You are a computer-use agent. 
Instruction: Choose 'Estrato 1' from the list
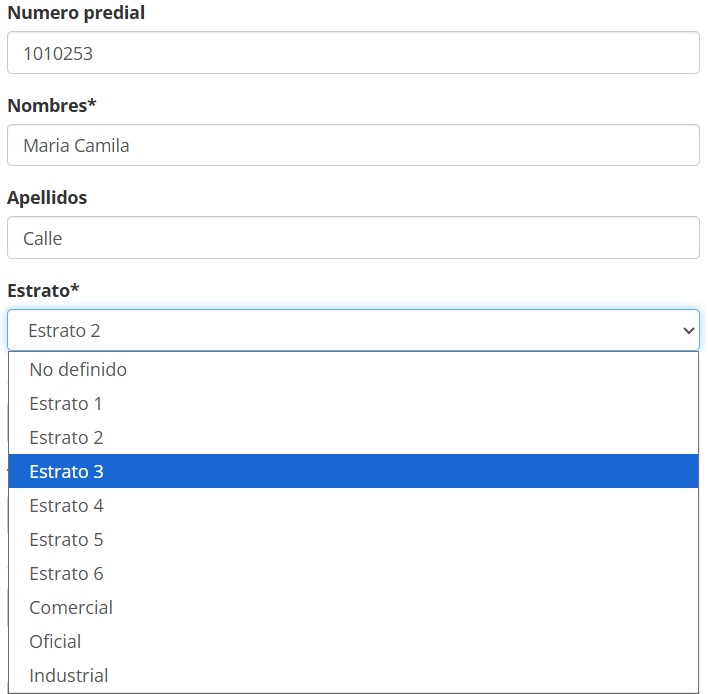(x=66, y=404)
